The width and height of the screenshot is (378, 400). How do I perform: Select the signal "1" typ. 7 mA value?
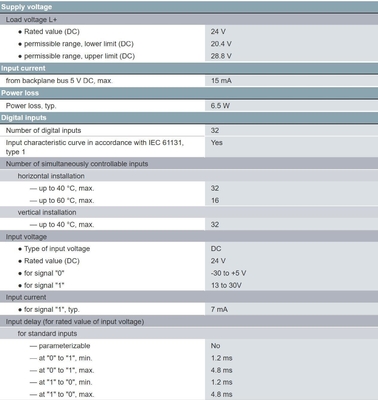tap(219, 309)
